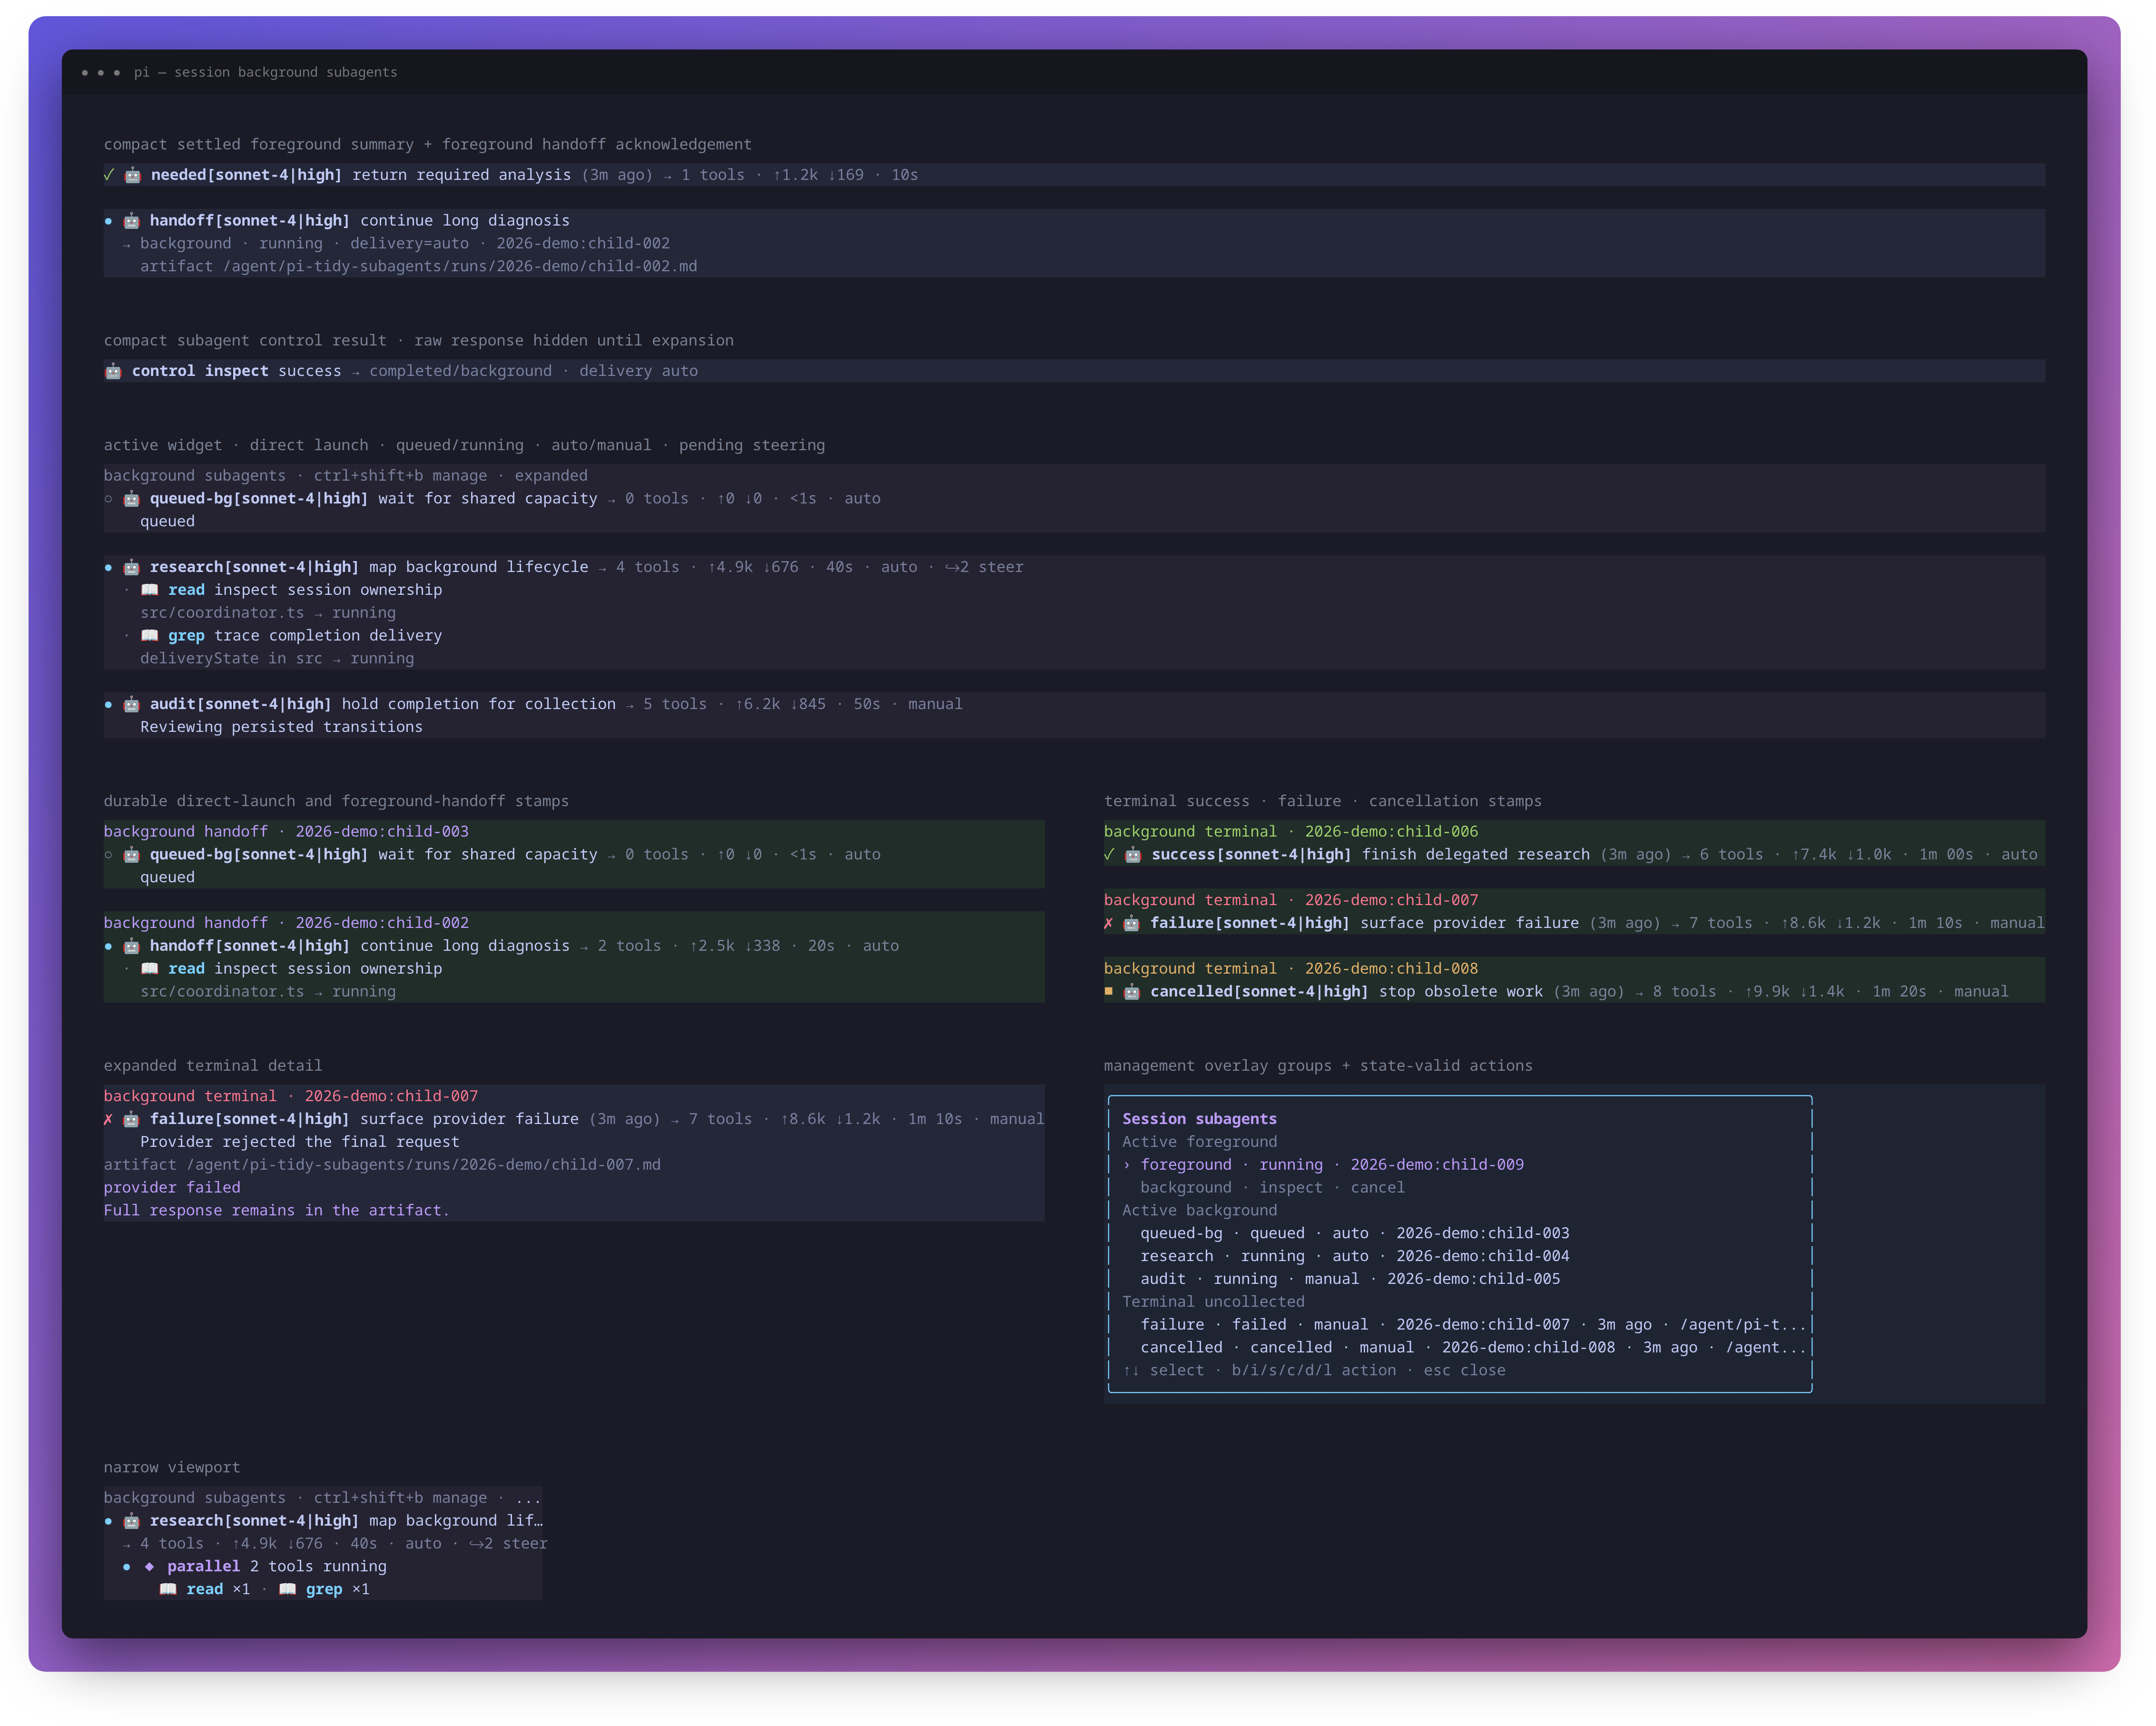Click 'esc close' hint in overlay
The width and height of the screenshot is (2156, 1726).
pos(1464,1371)
